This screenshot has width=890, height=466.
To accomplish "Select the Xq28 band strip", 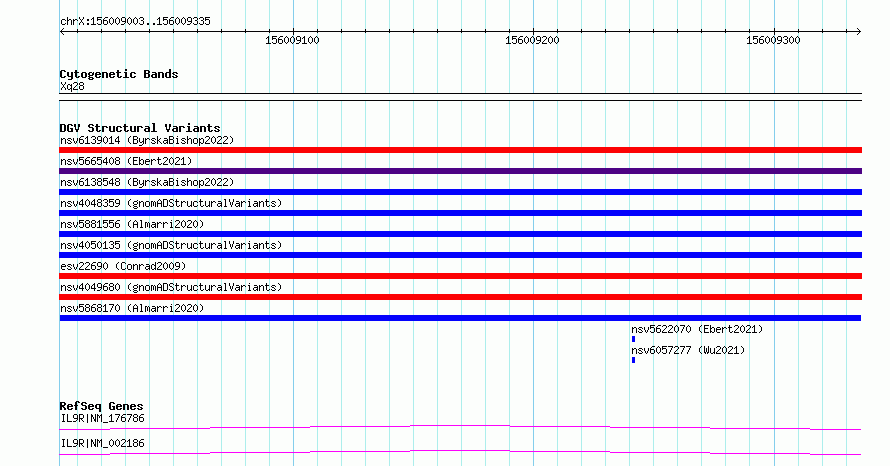I will [460, 97].
